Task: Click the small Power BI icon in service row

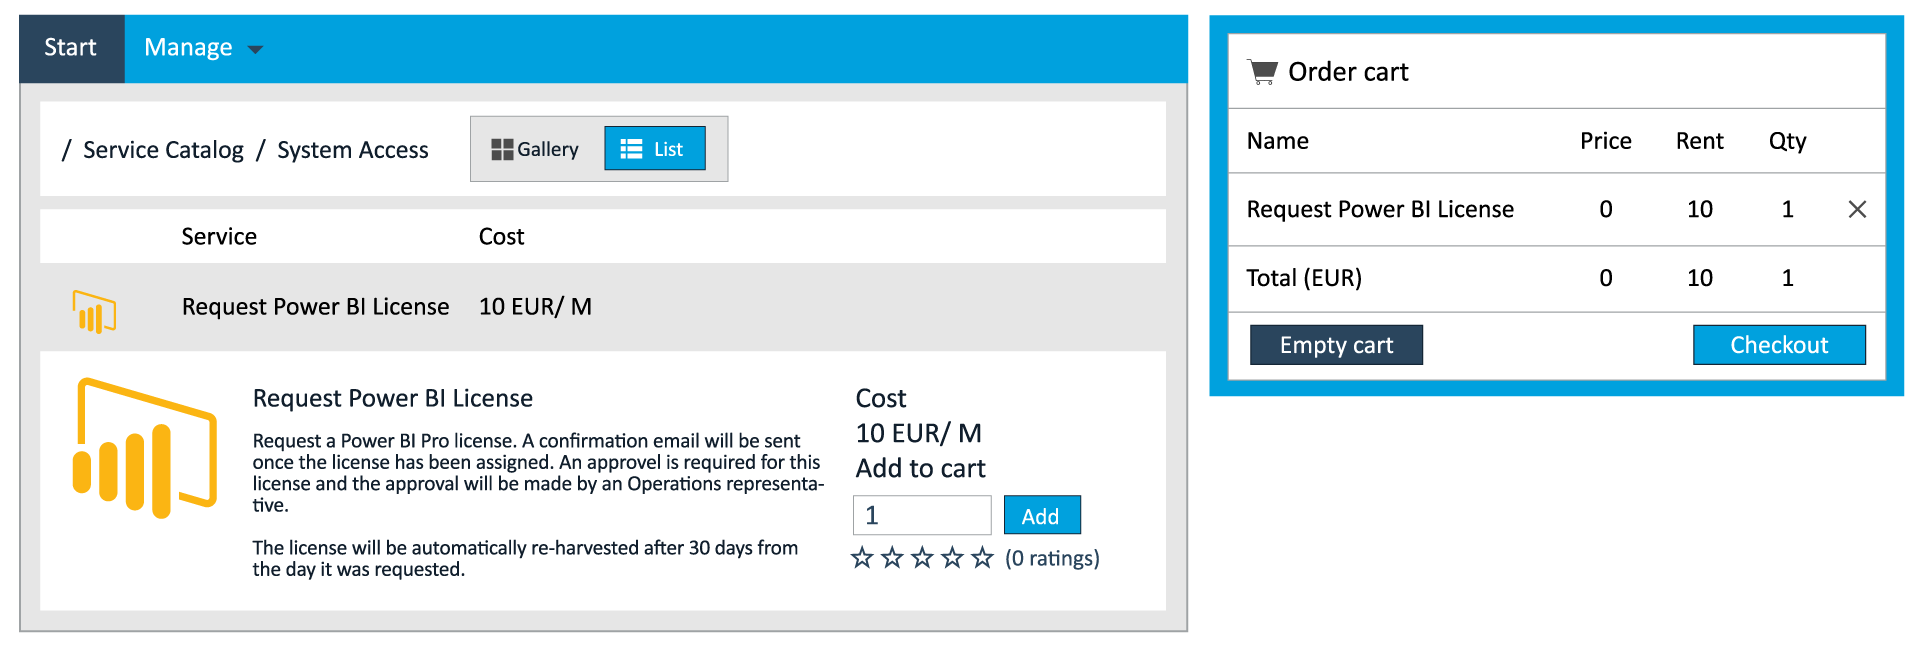Action: coord(94,310)
